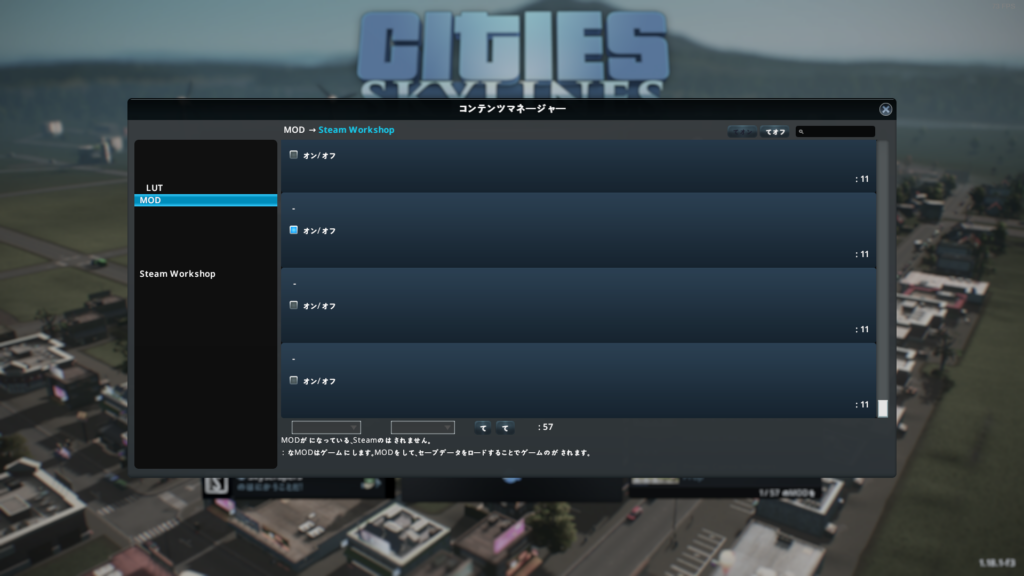The height and width of the screenshot is (576, 1024).
Task: Expand the left dropdown below mod list
Action: point(325,427)
